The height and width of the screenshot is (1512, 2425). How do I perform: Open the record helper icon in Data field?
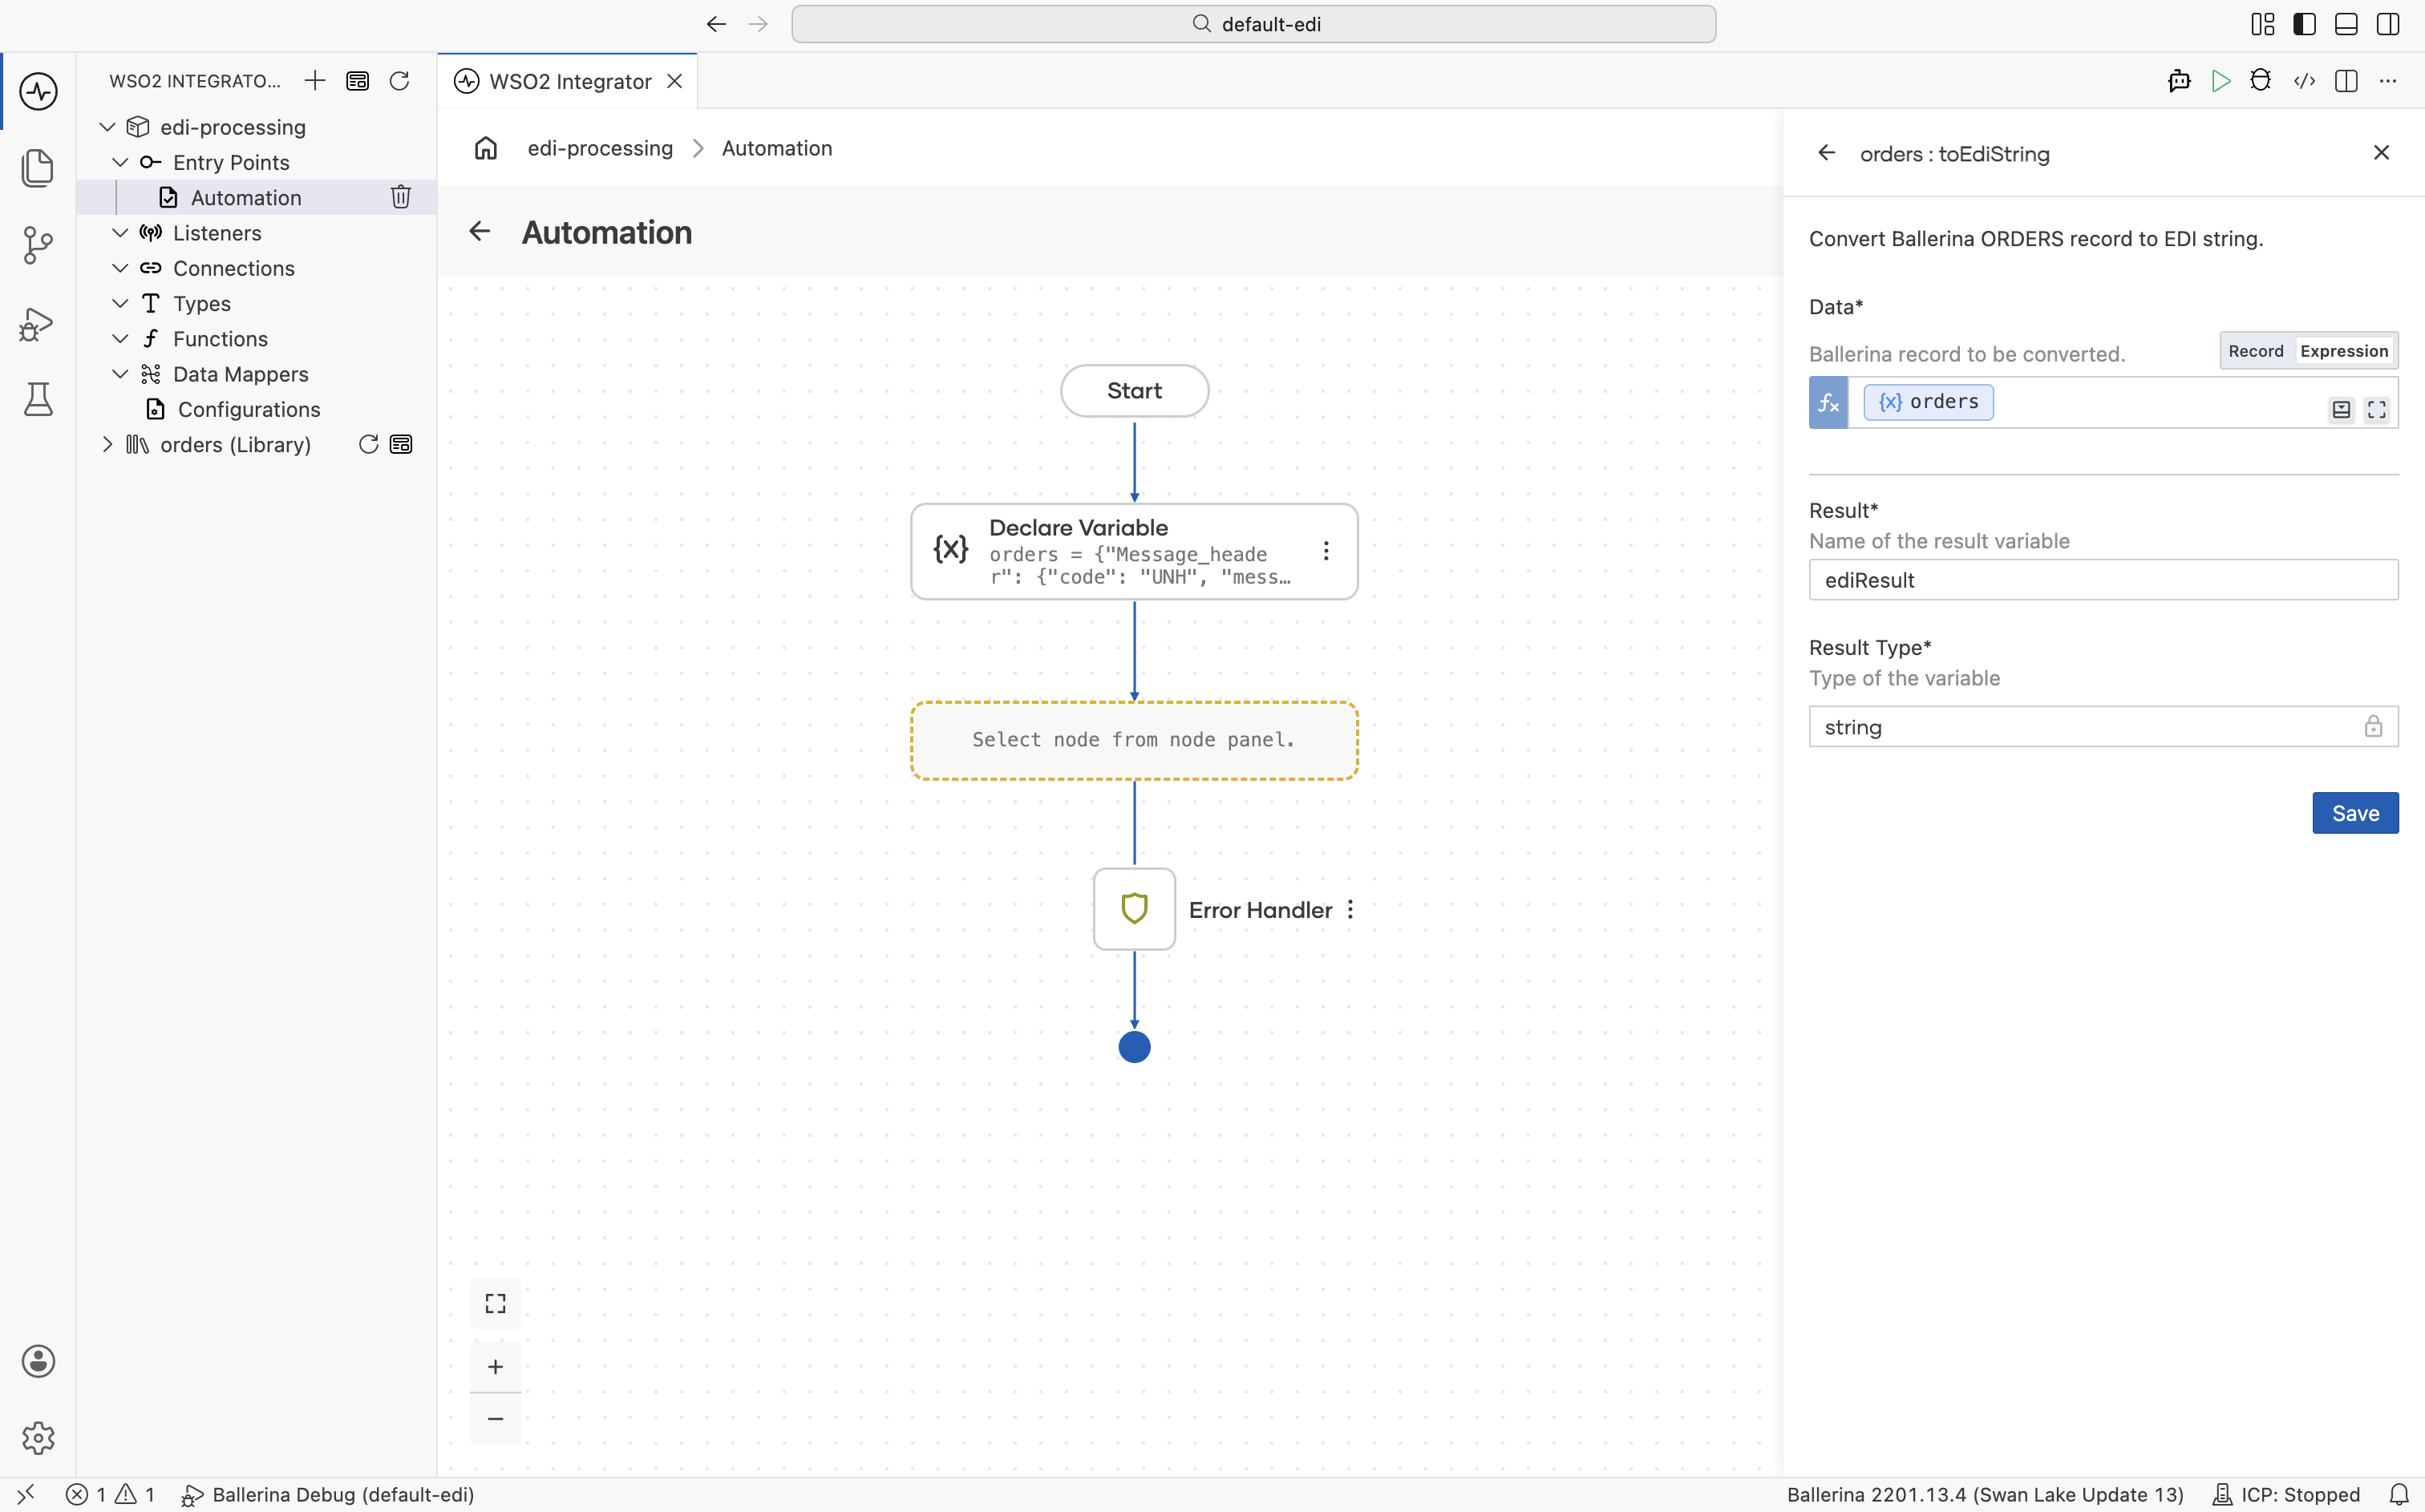2341,409
